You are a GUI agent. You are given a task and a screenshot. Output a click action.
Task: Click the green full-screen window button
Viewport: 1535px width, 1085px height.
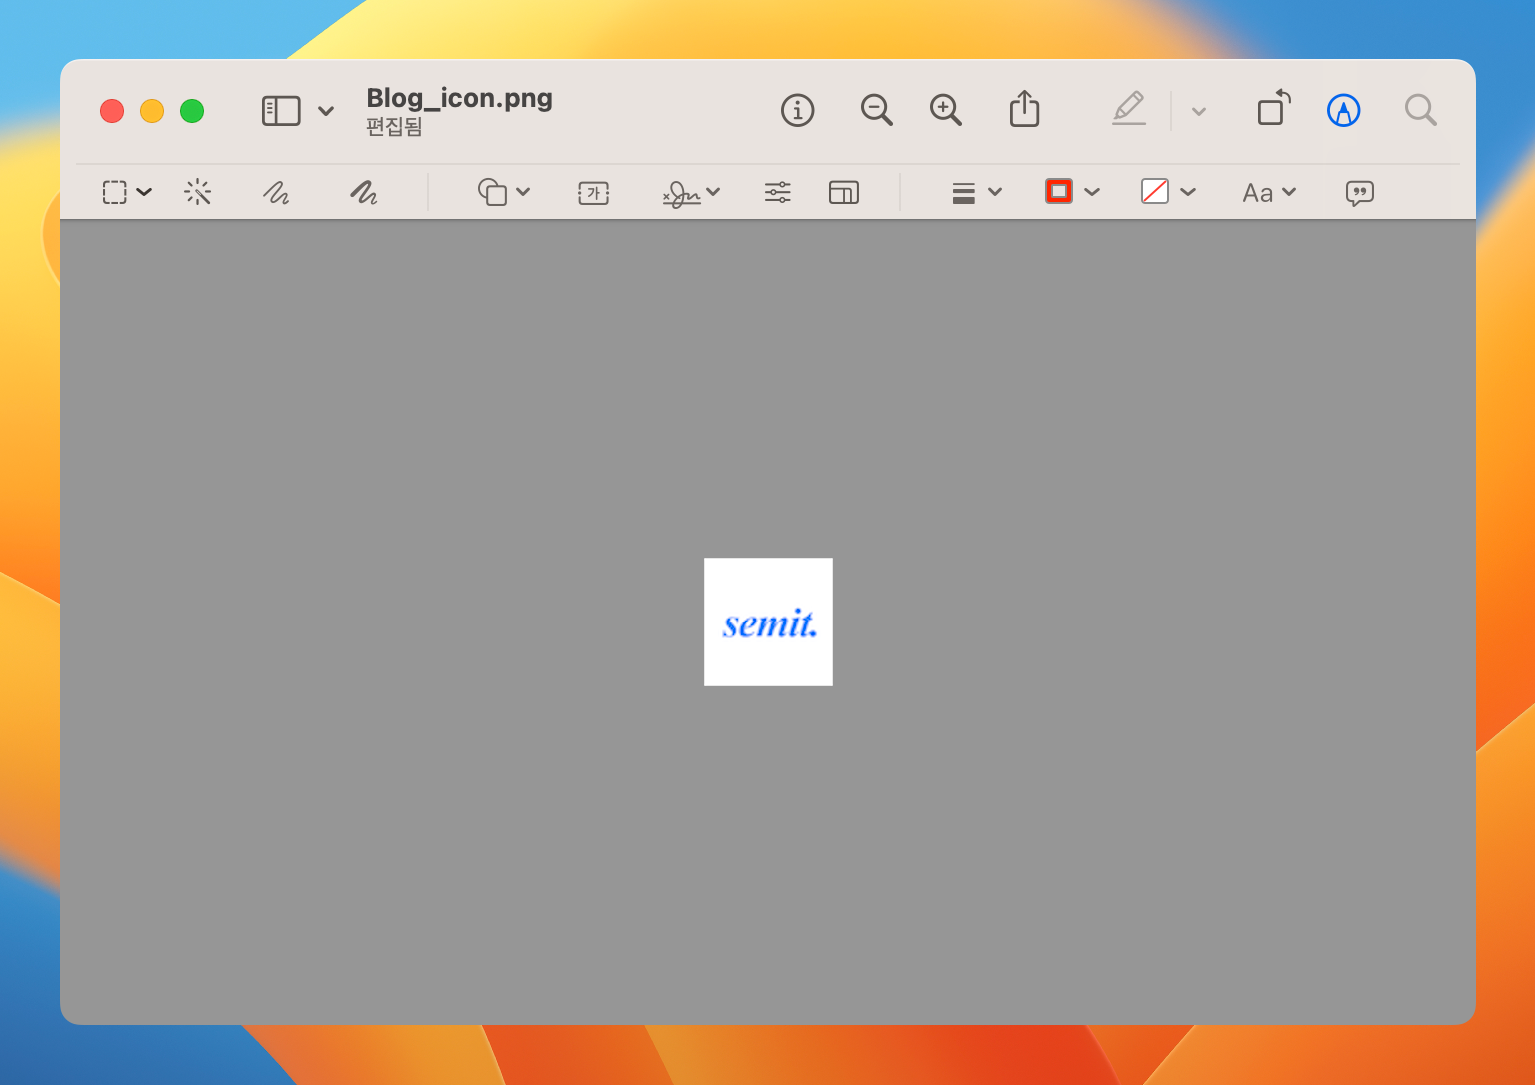[x=192, y=111]
